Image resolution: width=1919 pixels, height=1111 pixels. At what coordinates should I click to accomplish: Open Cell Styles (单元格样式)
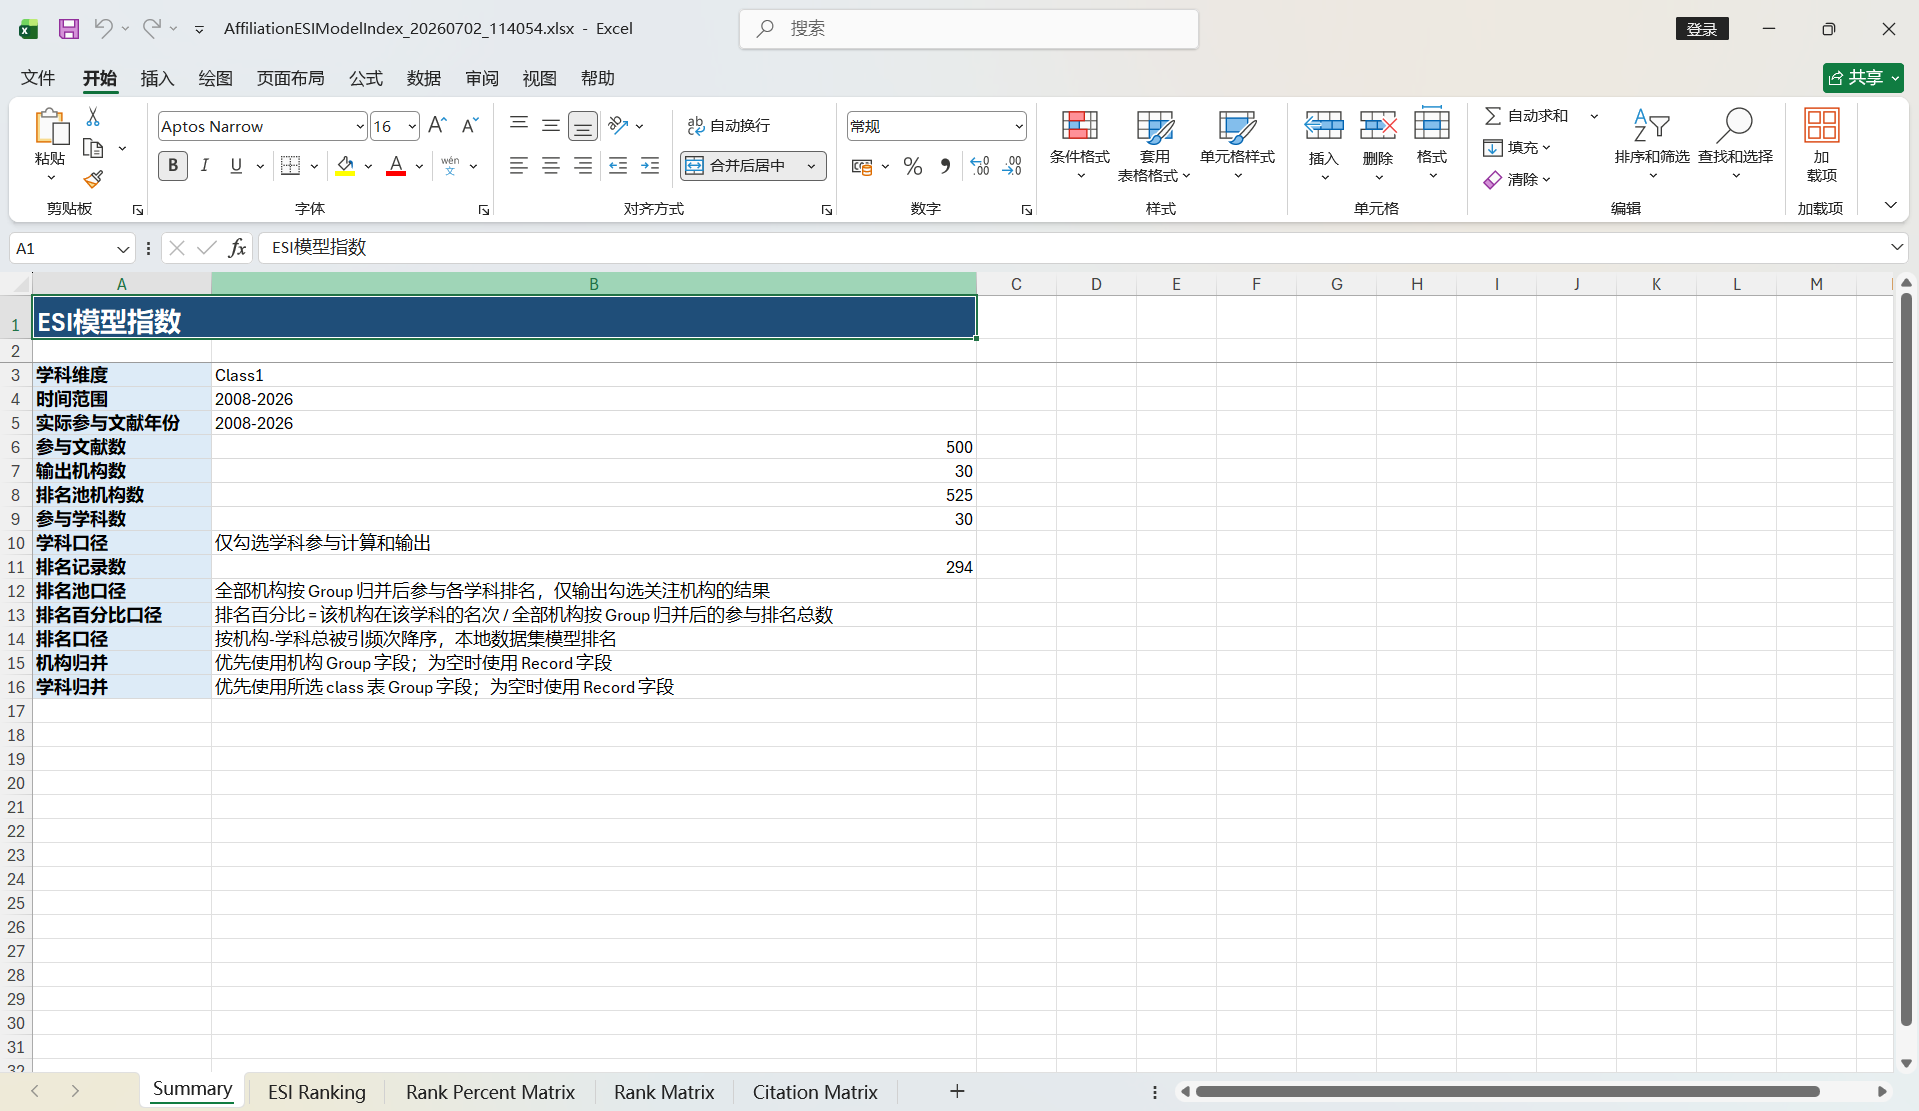click(x=1237, y=145)
